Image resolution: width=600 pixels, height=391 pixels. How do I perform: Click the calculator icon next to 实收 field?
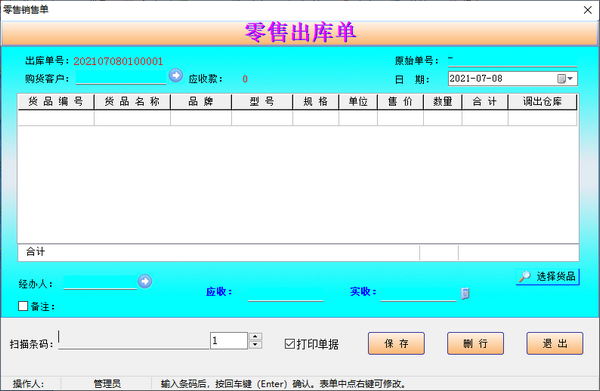(x=465, y=293)
